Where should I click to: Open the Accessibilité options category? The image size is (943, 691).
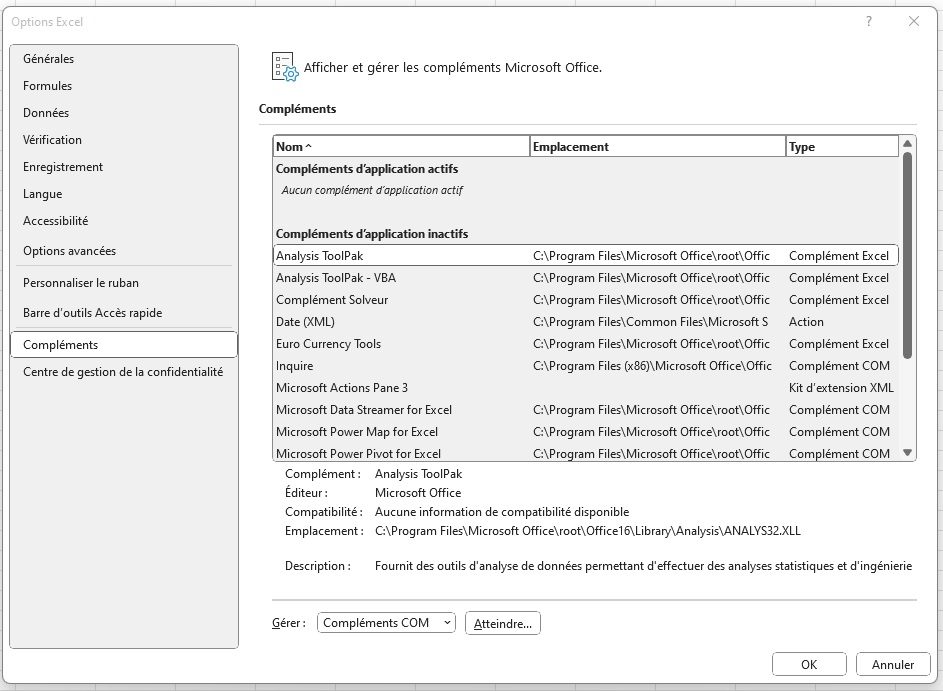coord(124,221)
